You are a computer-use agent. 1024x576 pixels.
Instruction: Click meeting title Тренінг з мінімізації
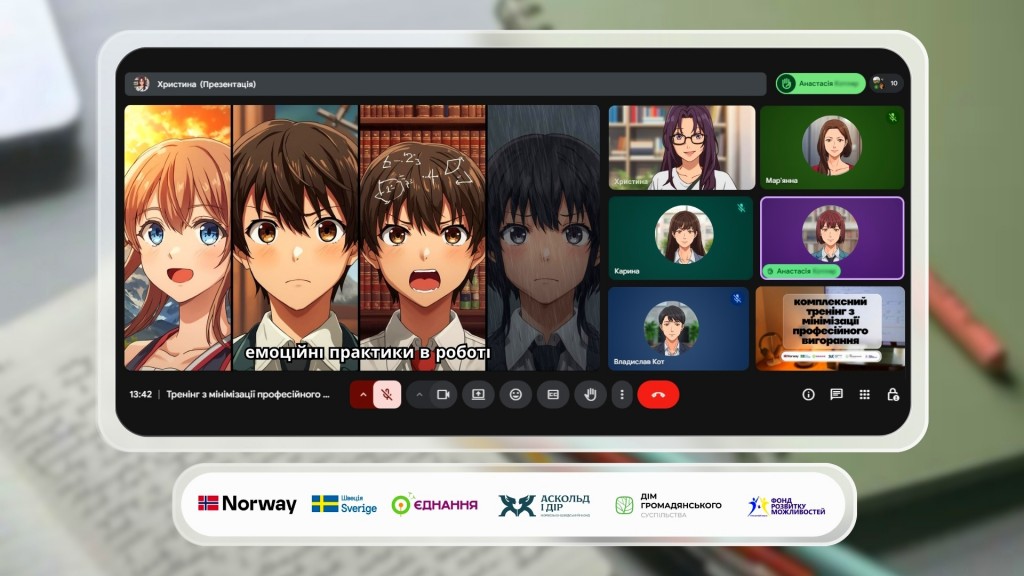pos(248,394)
